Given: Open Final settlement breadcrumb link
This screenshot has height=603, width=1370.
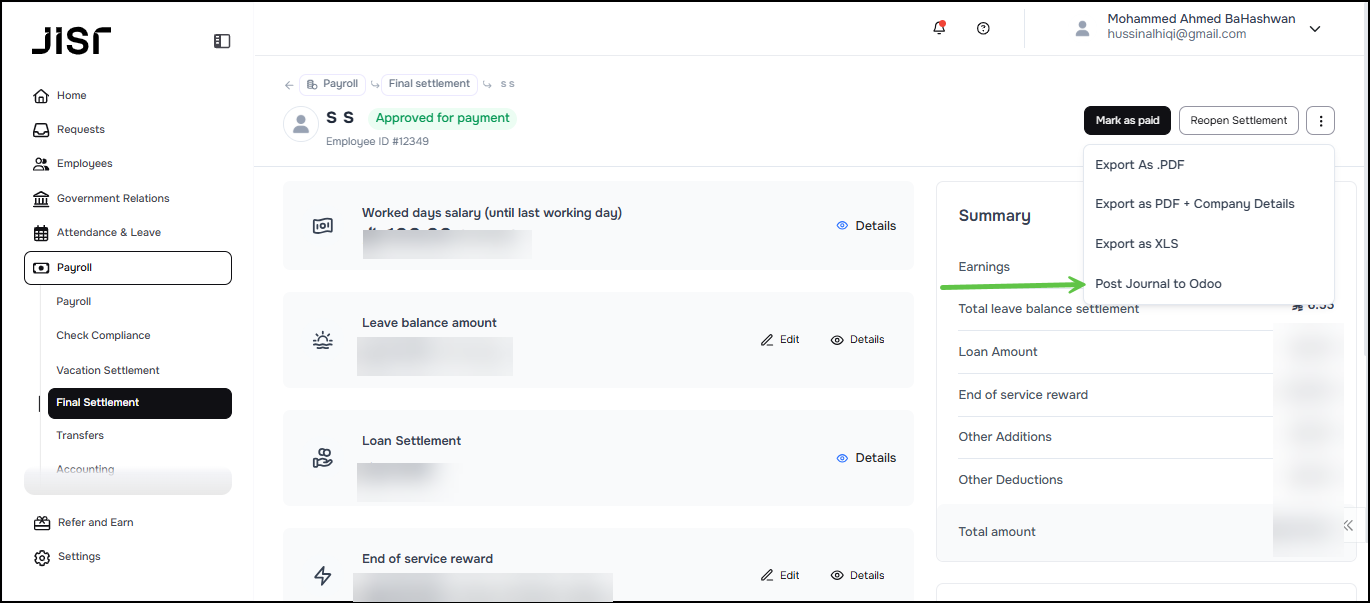Looking at the screenshot, I should pyautogui.click(x=428, y=84).
